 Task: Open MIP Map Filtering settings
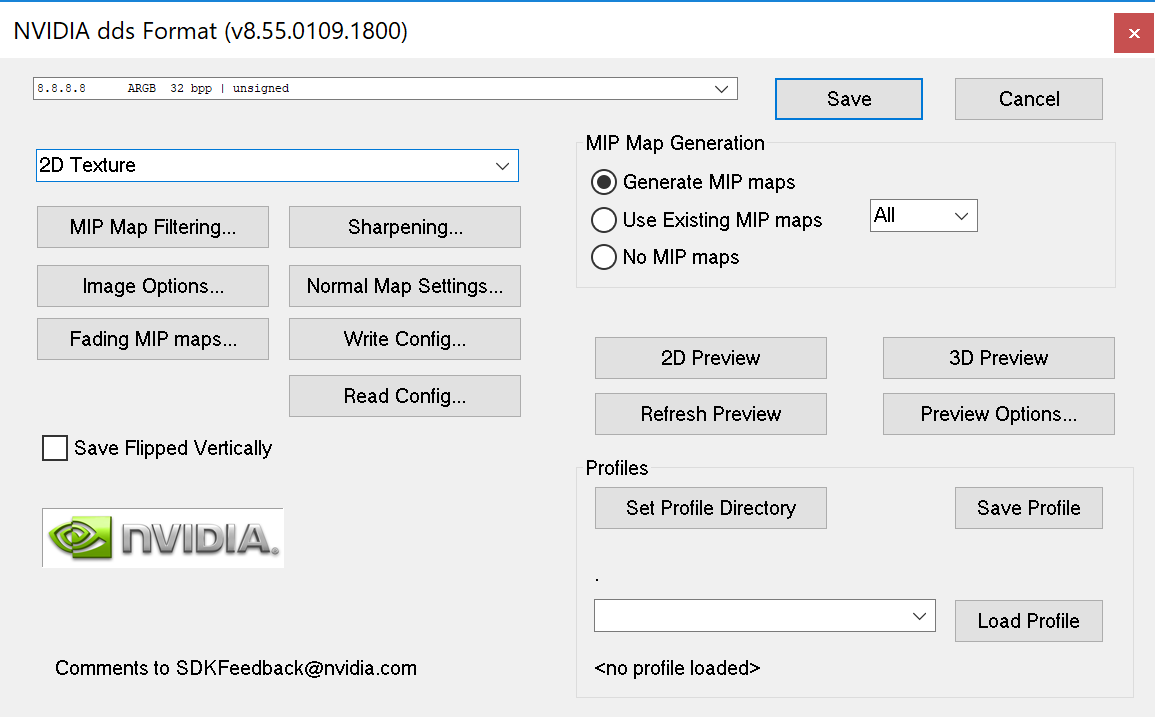152,227
